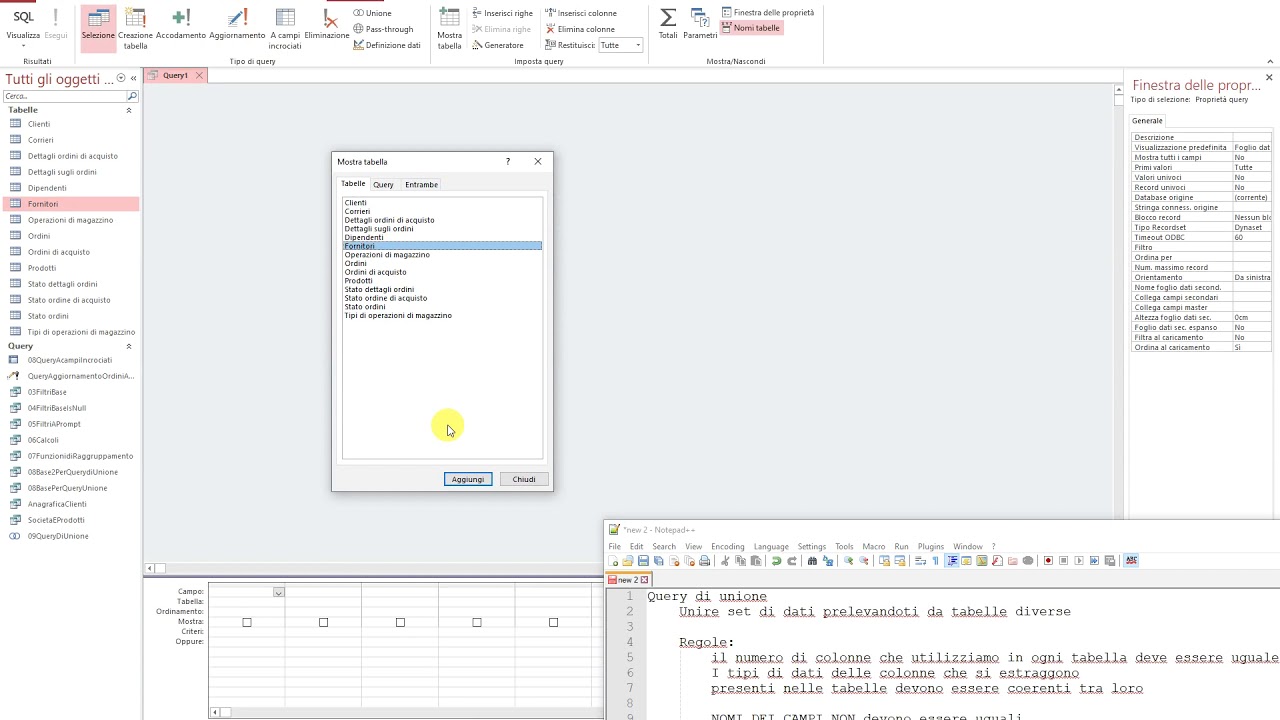Choose the Aggiornamento query type
Image resolution: width=1280 pixels, height=720 pixels.
point(237,26)
